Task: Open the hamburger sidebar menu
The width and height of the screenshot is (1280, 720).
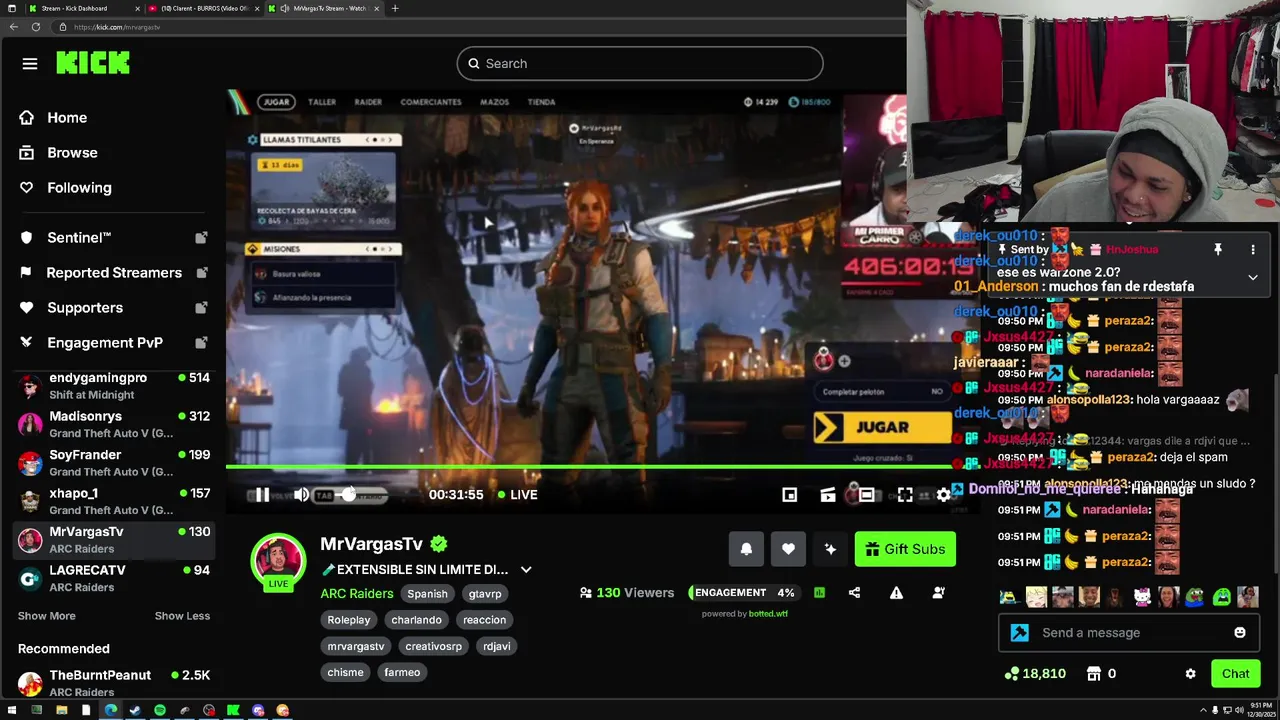Action: [x=30, y=64]
